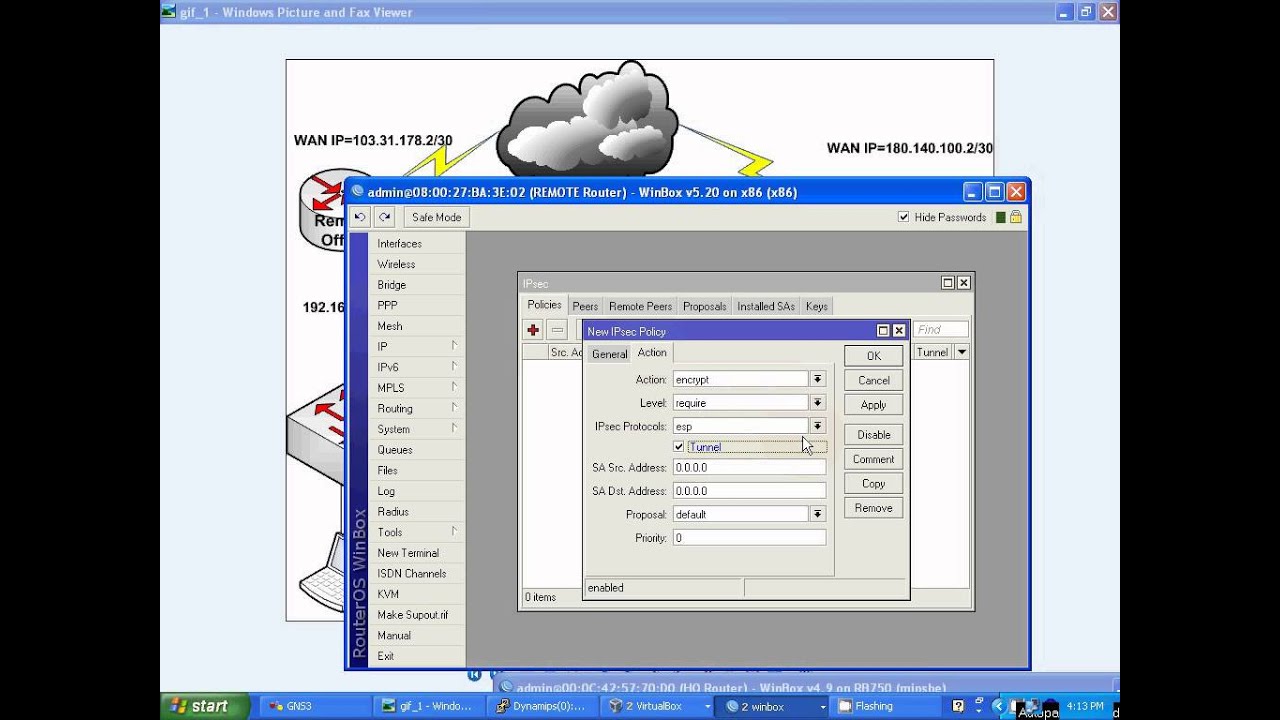Open the Keys tab
The image size is (1280, 720).
pos(817,306)
